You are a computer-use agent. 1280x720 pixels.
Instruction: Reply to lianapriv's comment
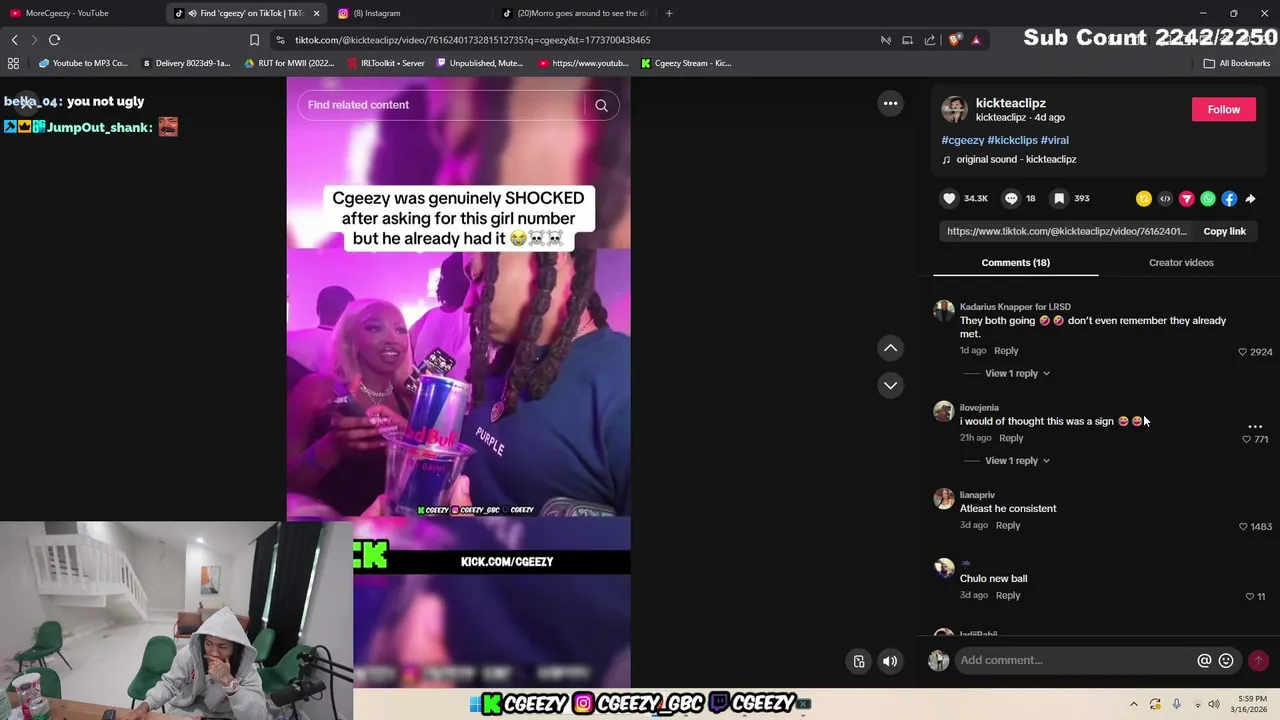point(1007,525)
